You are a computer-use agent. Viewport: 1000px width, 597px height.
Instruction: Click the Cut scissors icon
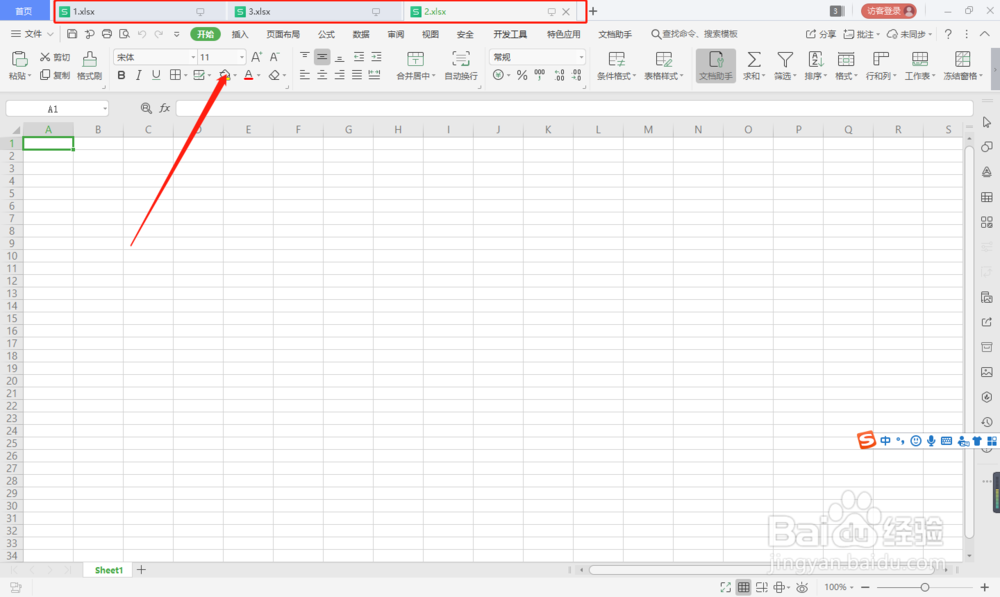pyautogui.click(x=45, y=57)
